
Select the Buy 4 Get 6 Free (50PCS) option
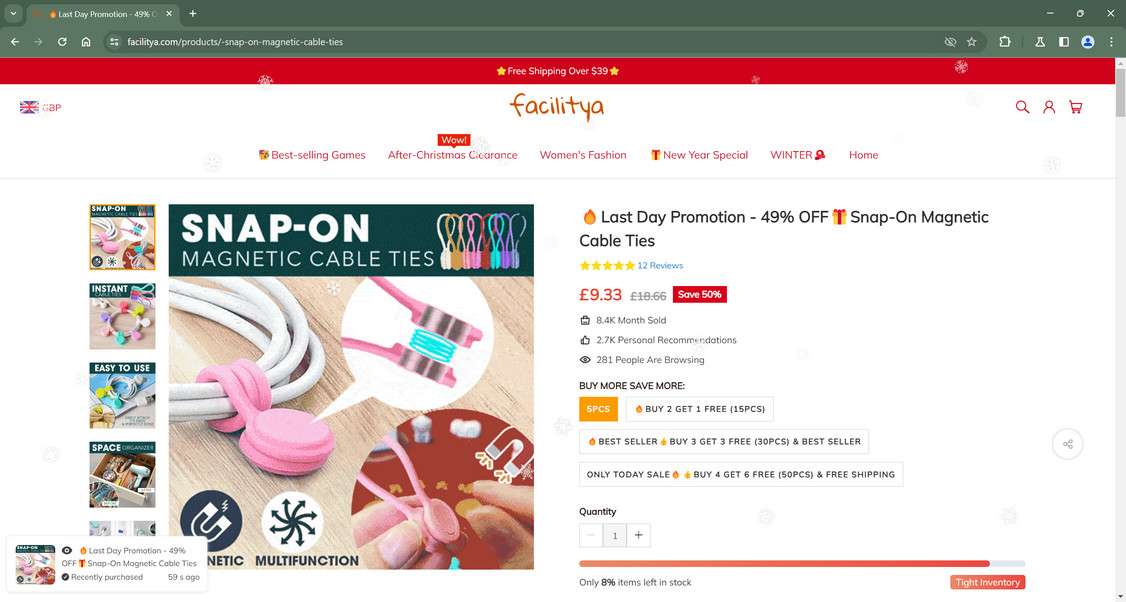(740, 474)
